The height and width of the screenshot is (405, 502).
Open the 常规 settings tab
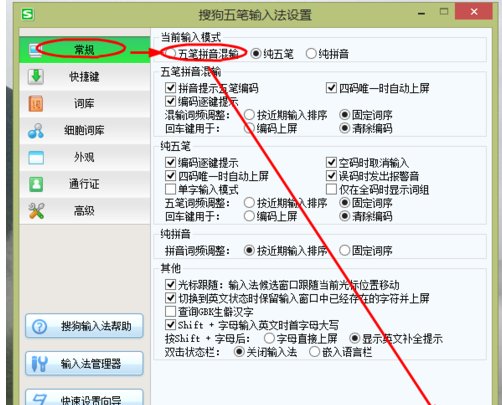pyautogui.click(x=85, y=50)
